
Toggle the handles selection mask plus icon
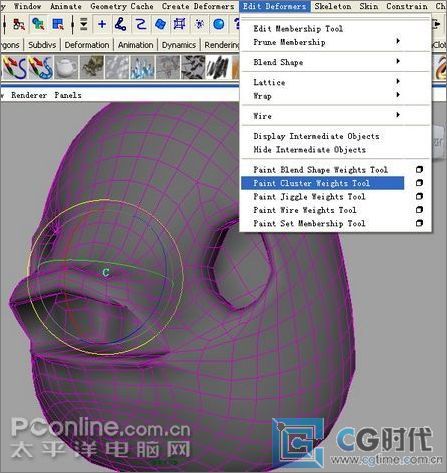point(102,24)
